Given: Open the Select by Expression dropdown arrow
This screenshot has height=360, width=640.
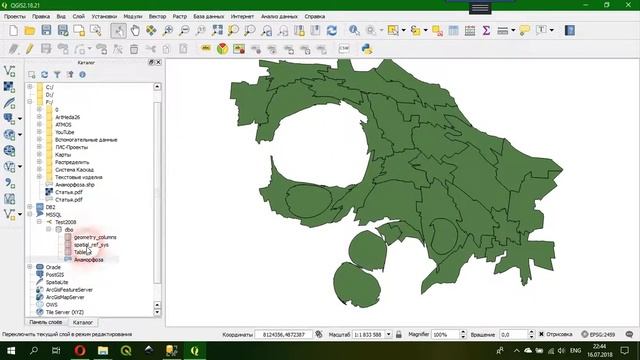Looking at the screenshot, I should [425, 31].
